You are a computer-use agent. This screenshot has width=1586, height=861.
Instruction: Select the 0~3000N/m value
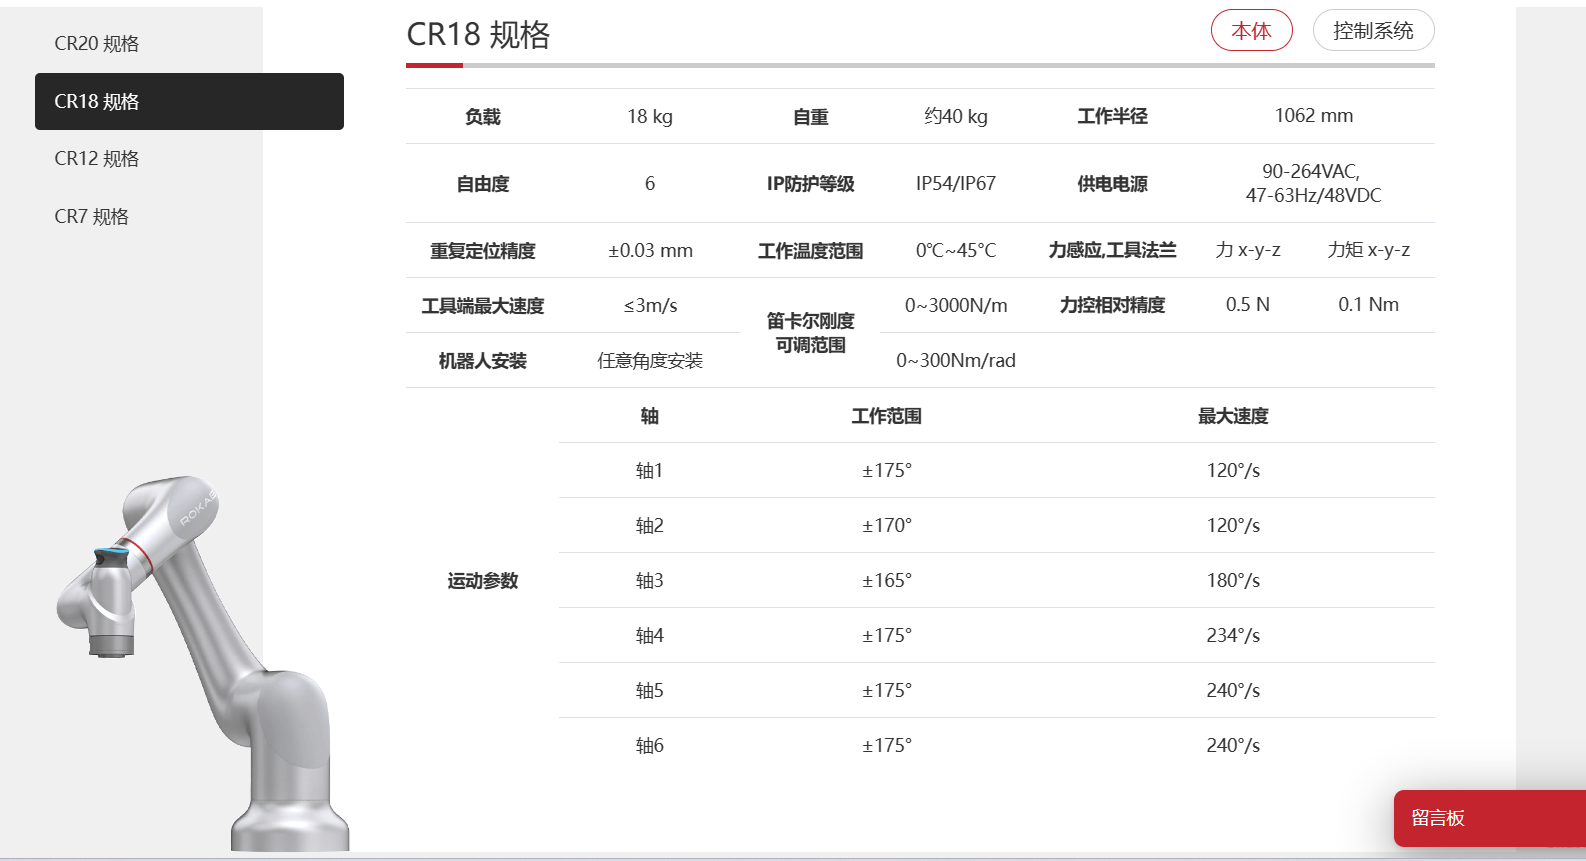[x=956, y=306]
